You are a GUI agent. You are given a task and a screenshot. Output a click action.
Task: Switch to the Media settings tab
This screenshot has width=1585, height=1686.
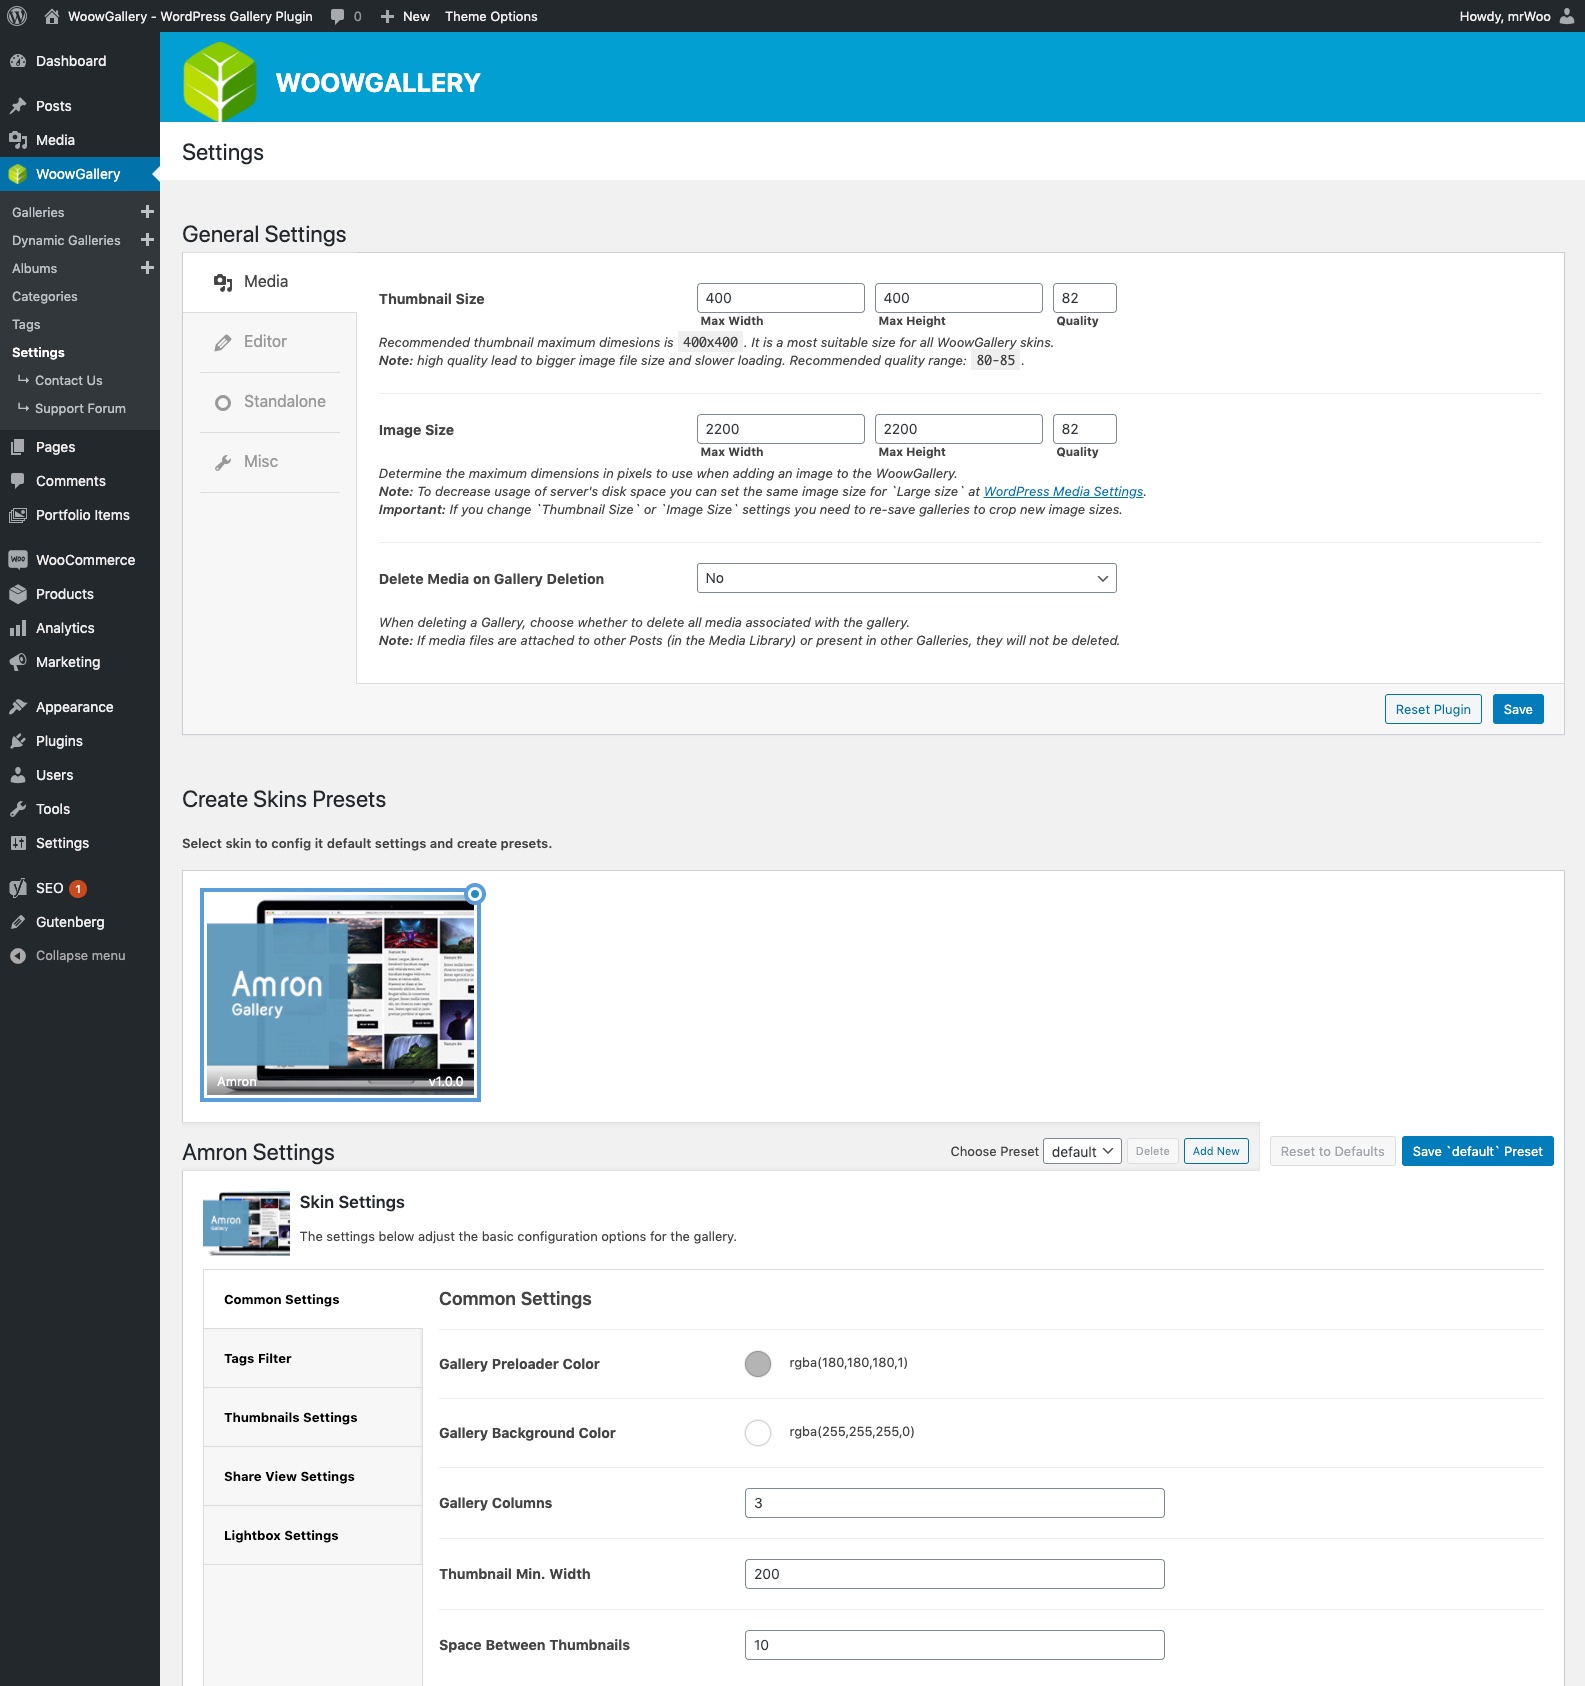[x=270, y=282]
